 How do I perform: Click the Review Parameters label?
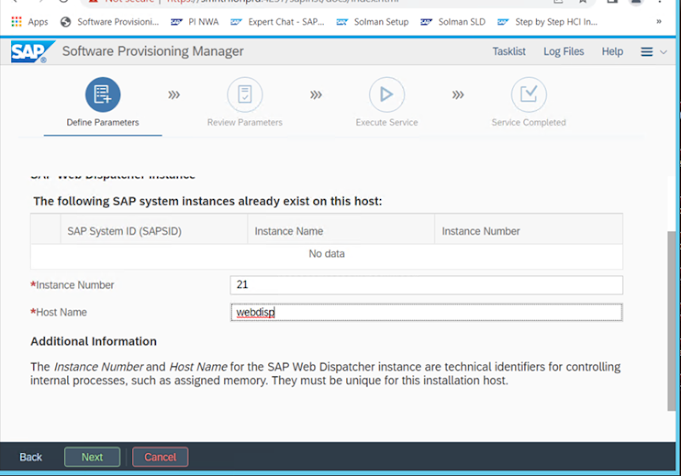(x=245, y=122)
